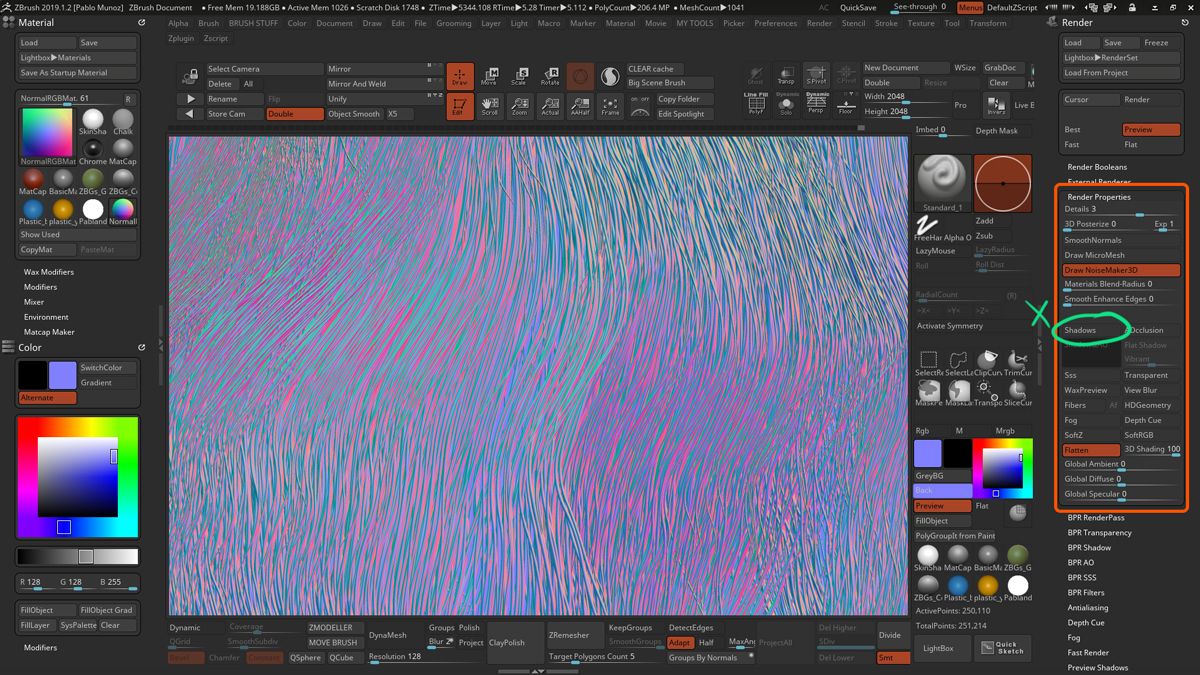Toggle Edit mode icon
The width and height of the screenshot is (1200, 675).
click(x=460, y=106)
